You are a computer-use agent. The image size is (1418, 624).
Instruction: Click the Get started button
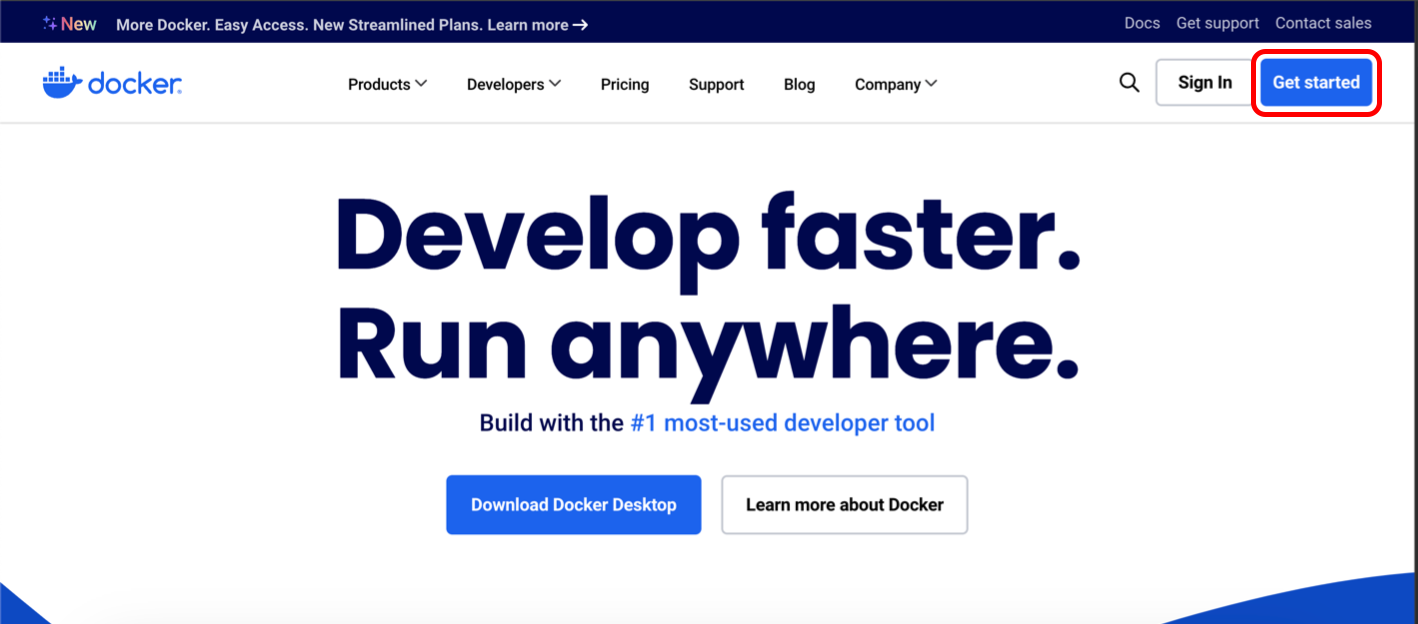1316,82
